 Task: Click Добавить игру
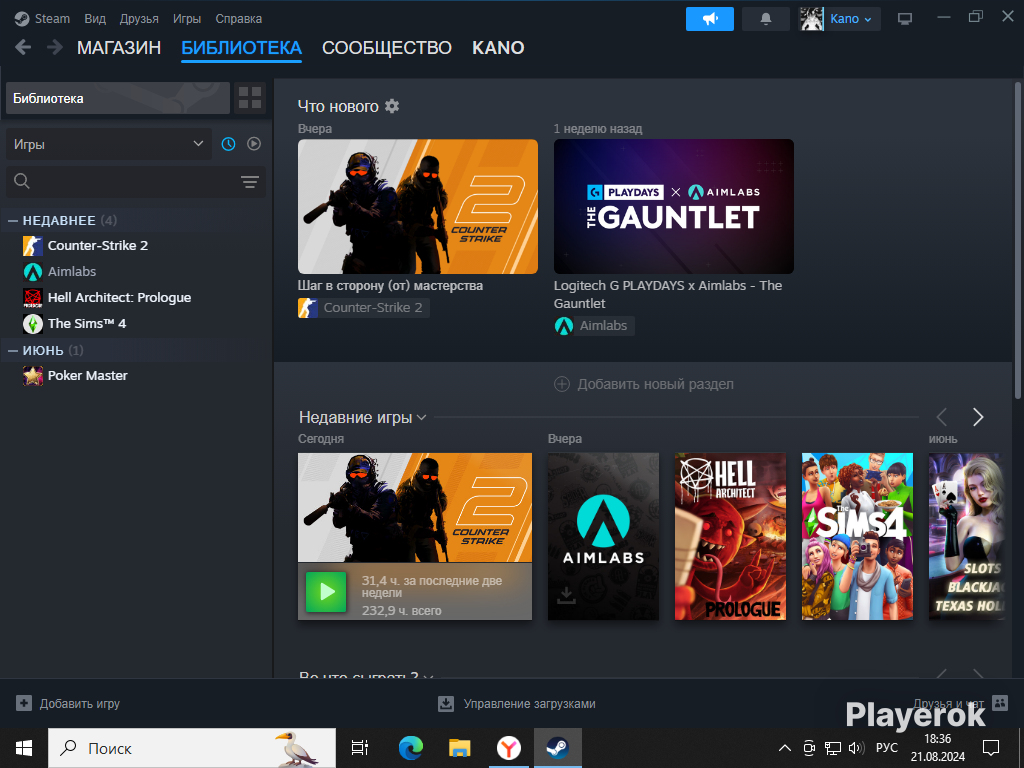click(68, 703)
